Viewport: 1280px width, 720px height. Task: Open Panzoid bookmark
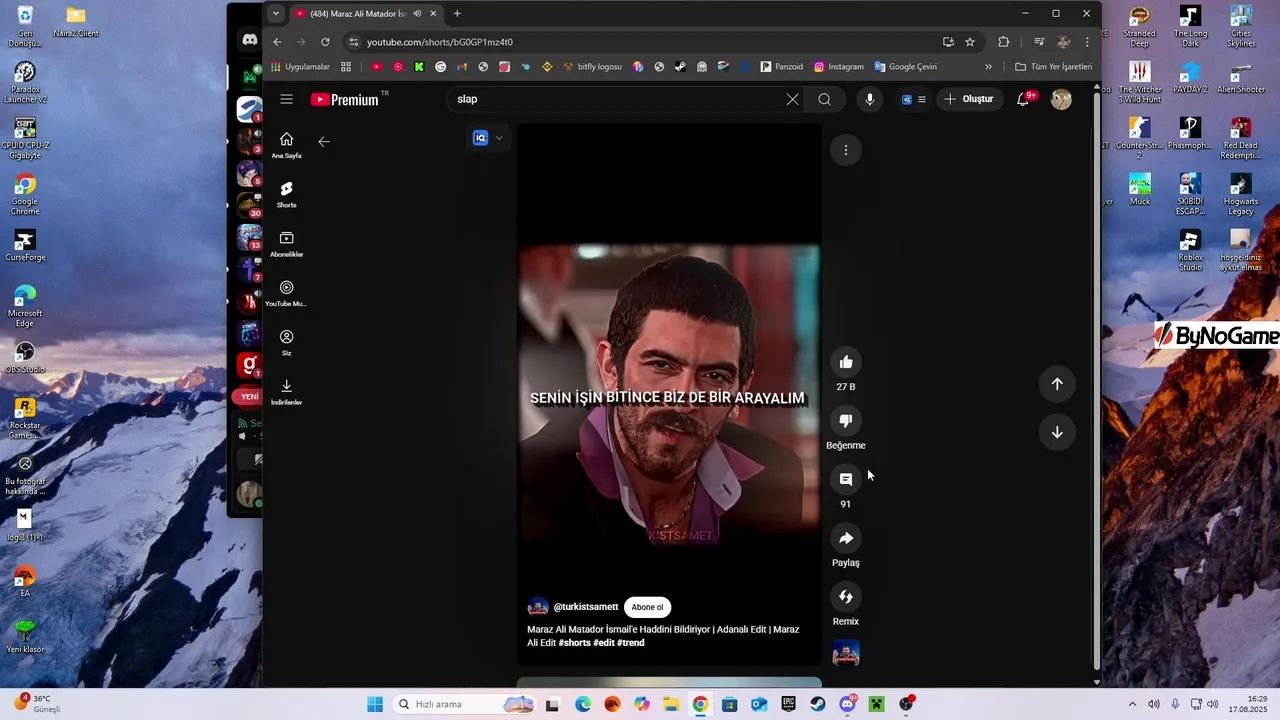(782, 67)
